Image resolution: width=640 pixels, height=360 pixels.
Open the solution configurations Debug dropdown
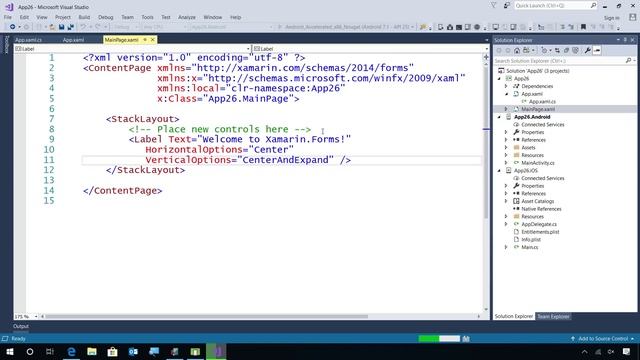click(x=125, y=27)
